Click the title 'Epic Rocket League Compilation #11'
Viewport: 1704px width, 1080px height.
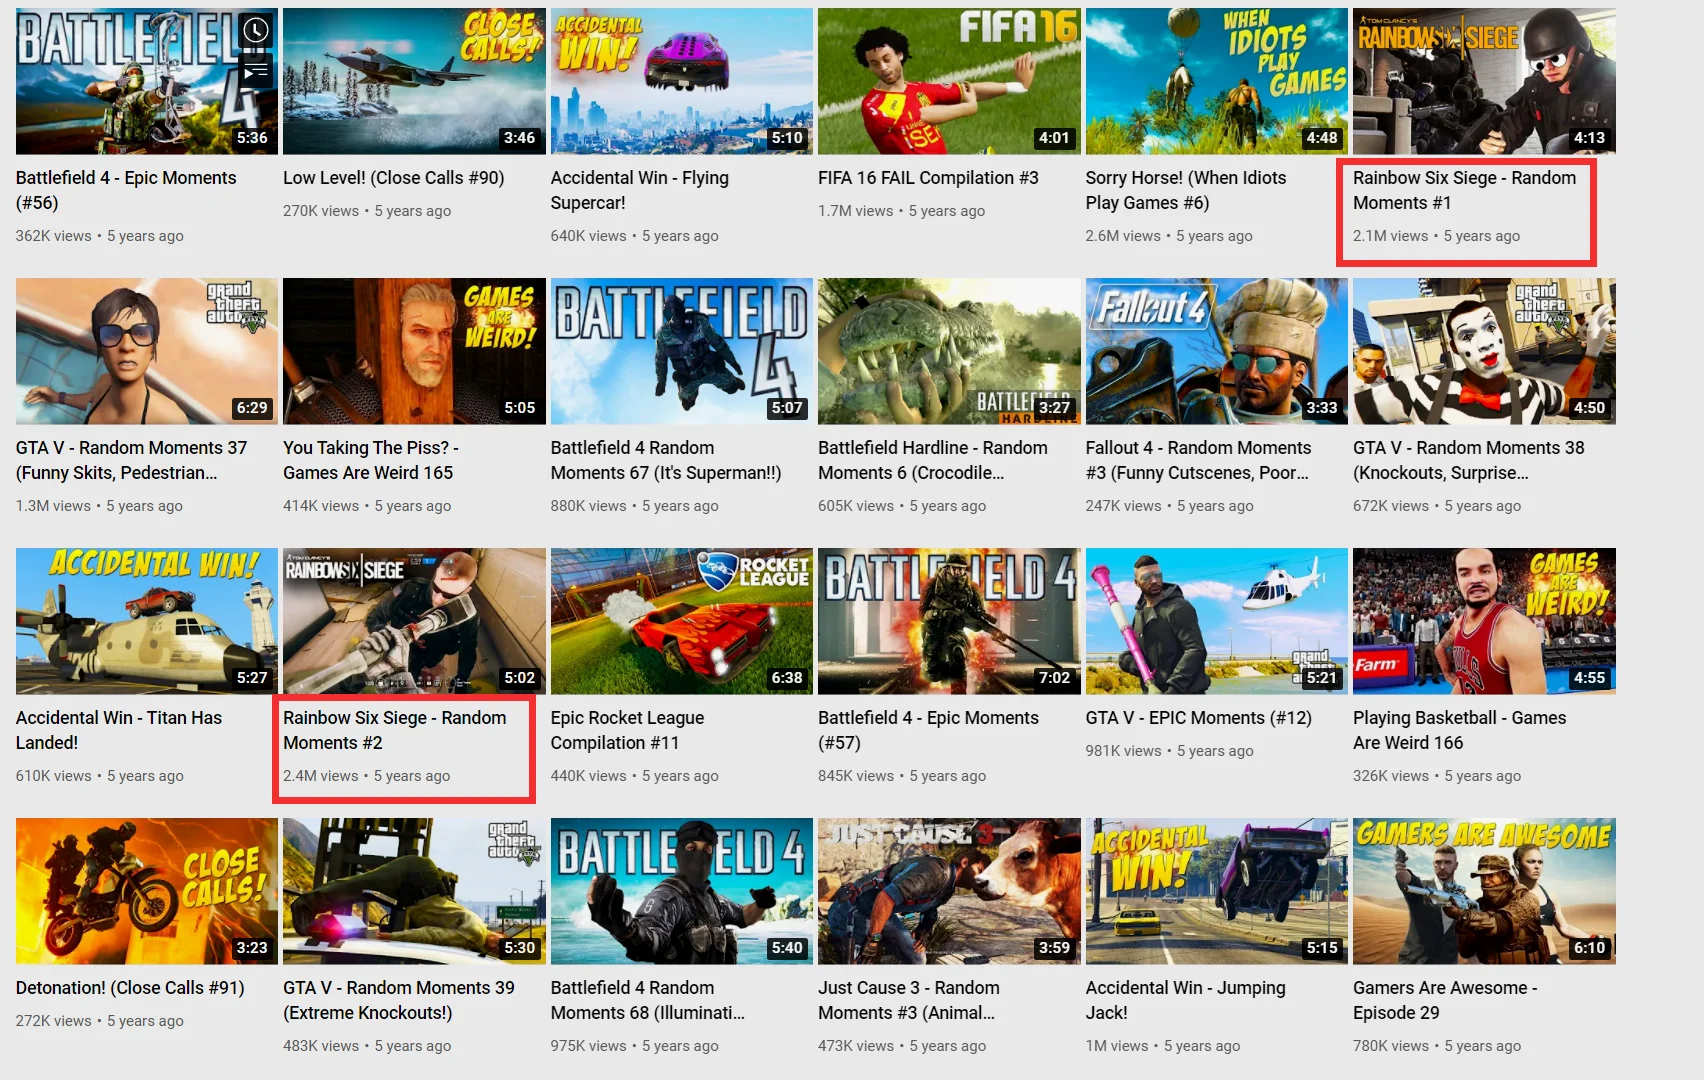point(627,730)
